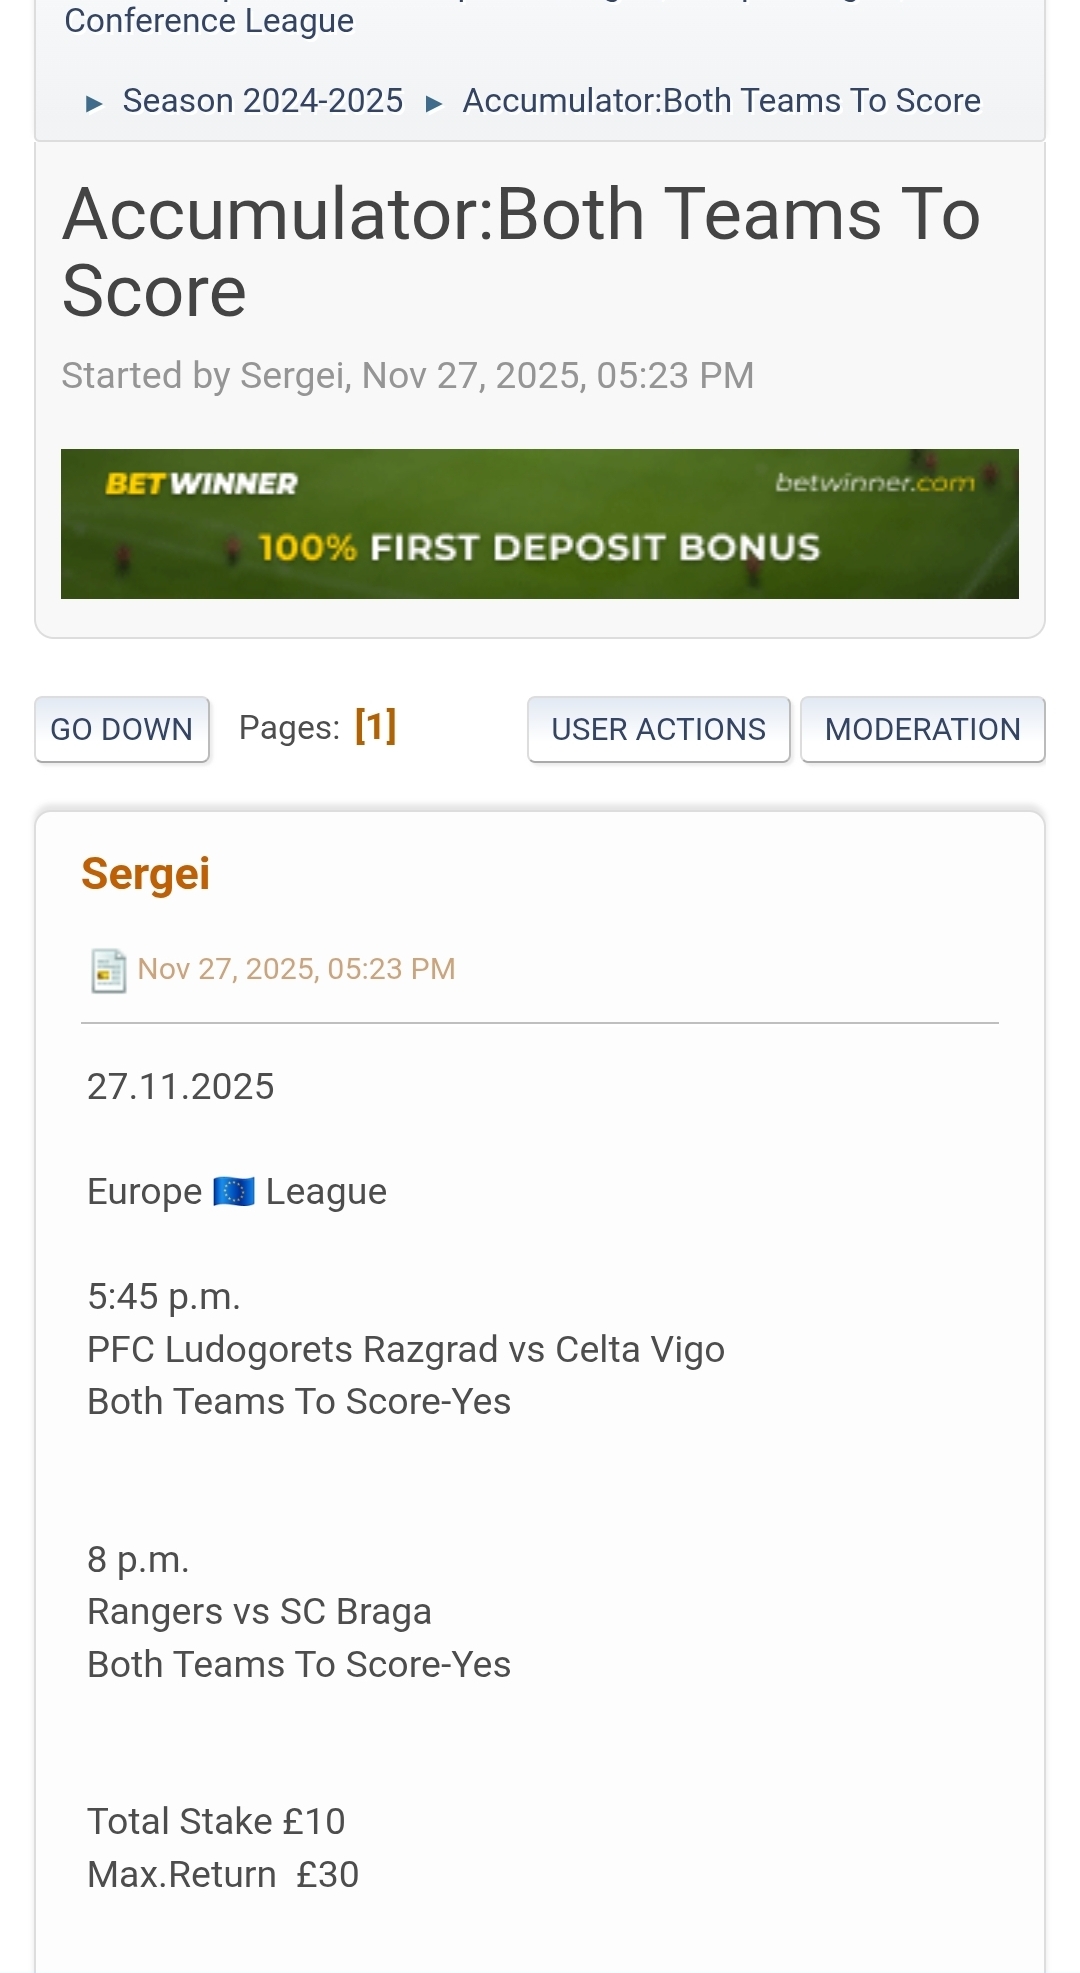
Task: Click the BetWinner logo in the banner
Action: click(201, 484)
